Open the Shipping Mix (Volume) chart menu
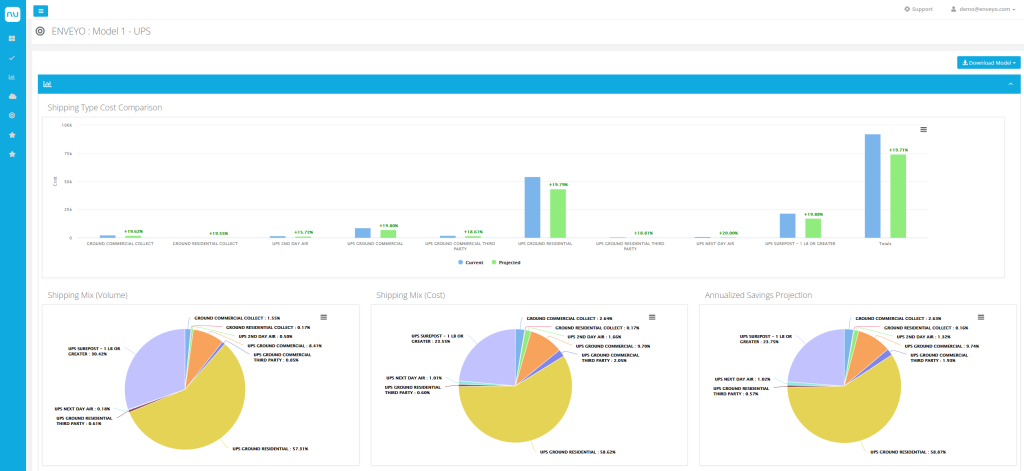Image resolution: width=1024 pixels, height=471 pixels. 323,316
